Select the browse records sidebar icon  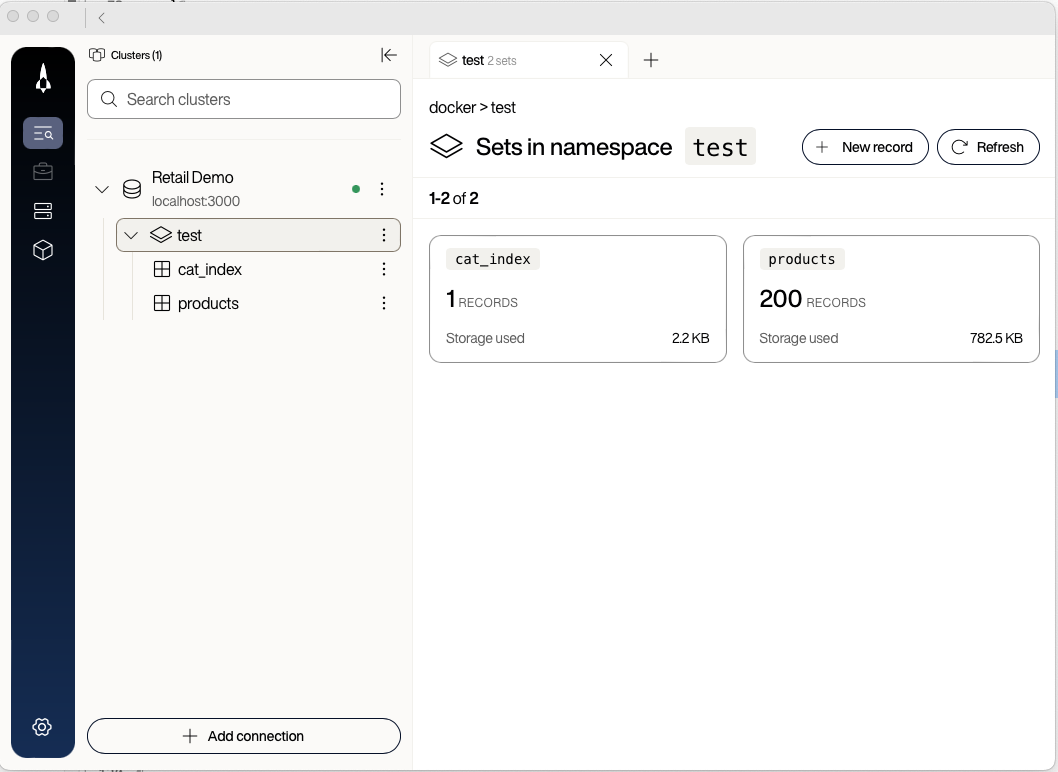coord(42,132)
